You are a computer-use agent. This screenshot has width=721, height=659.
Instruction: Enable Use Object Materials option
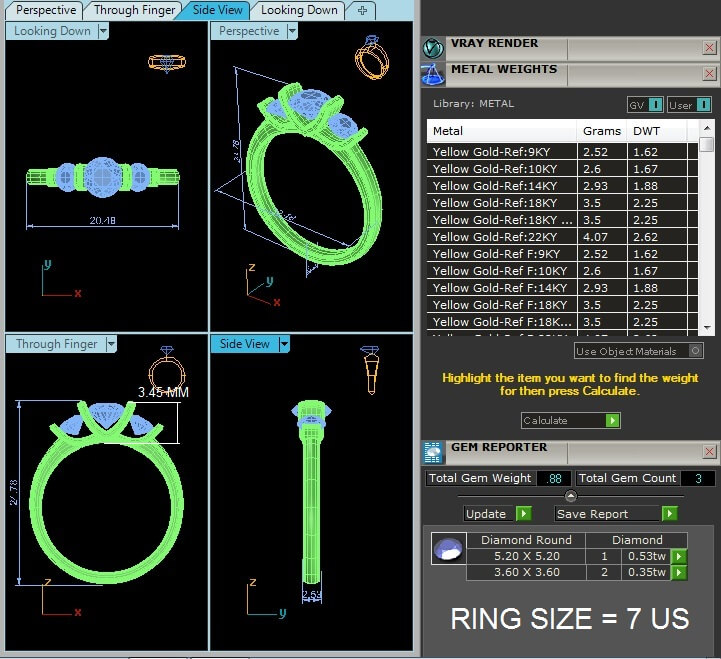coord(696,351)
